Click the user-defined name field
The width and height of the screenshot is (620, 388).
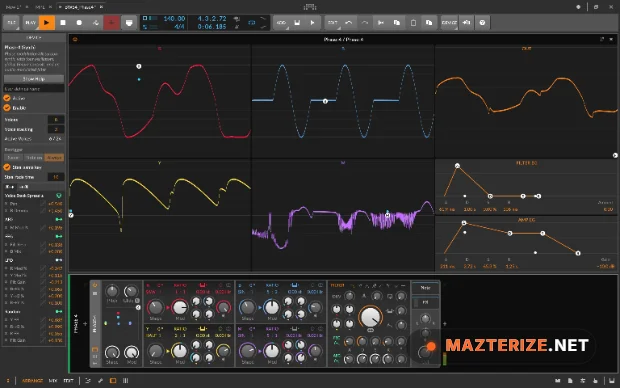34,89
